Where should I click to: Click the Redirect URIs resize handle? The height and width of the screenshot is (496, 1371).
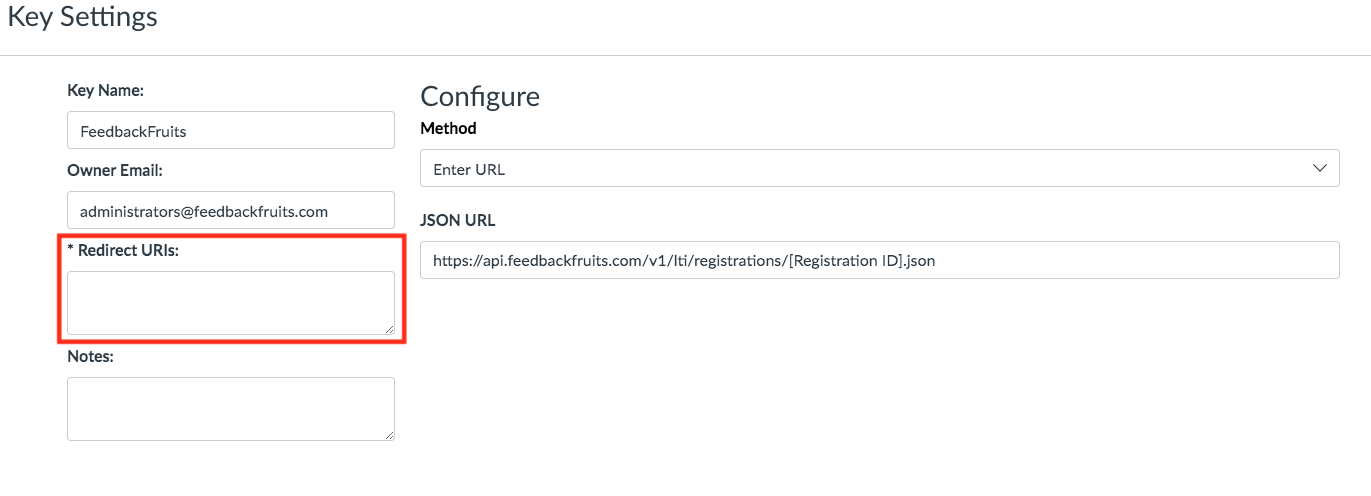tap(389, 329)
